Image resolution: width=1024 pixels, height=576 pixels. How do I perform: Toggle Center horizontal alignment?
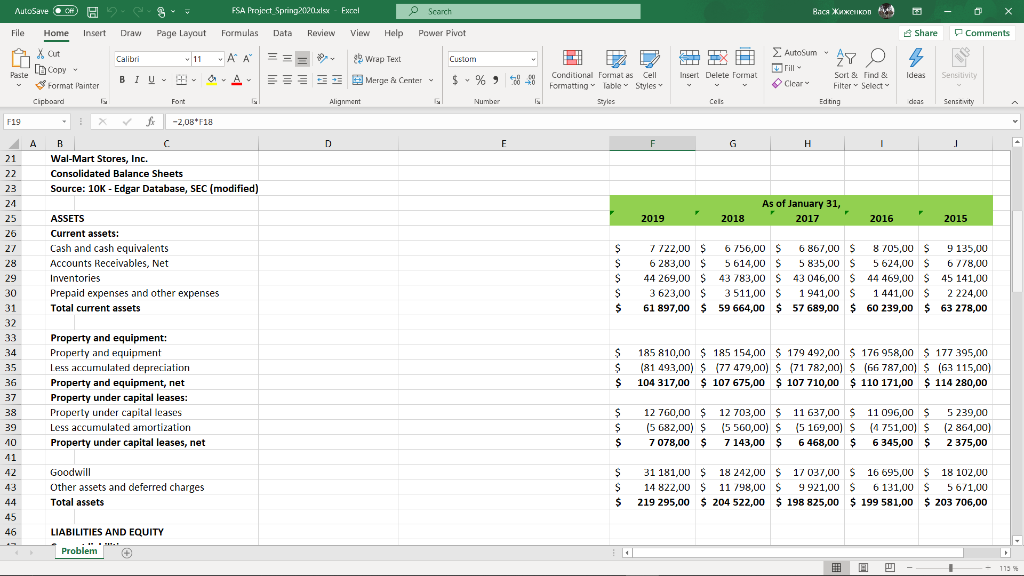pyautogui.click(x=287, y=80)
